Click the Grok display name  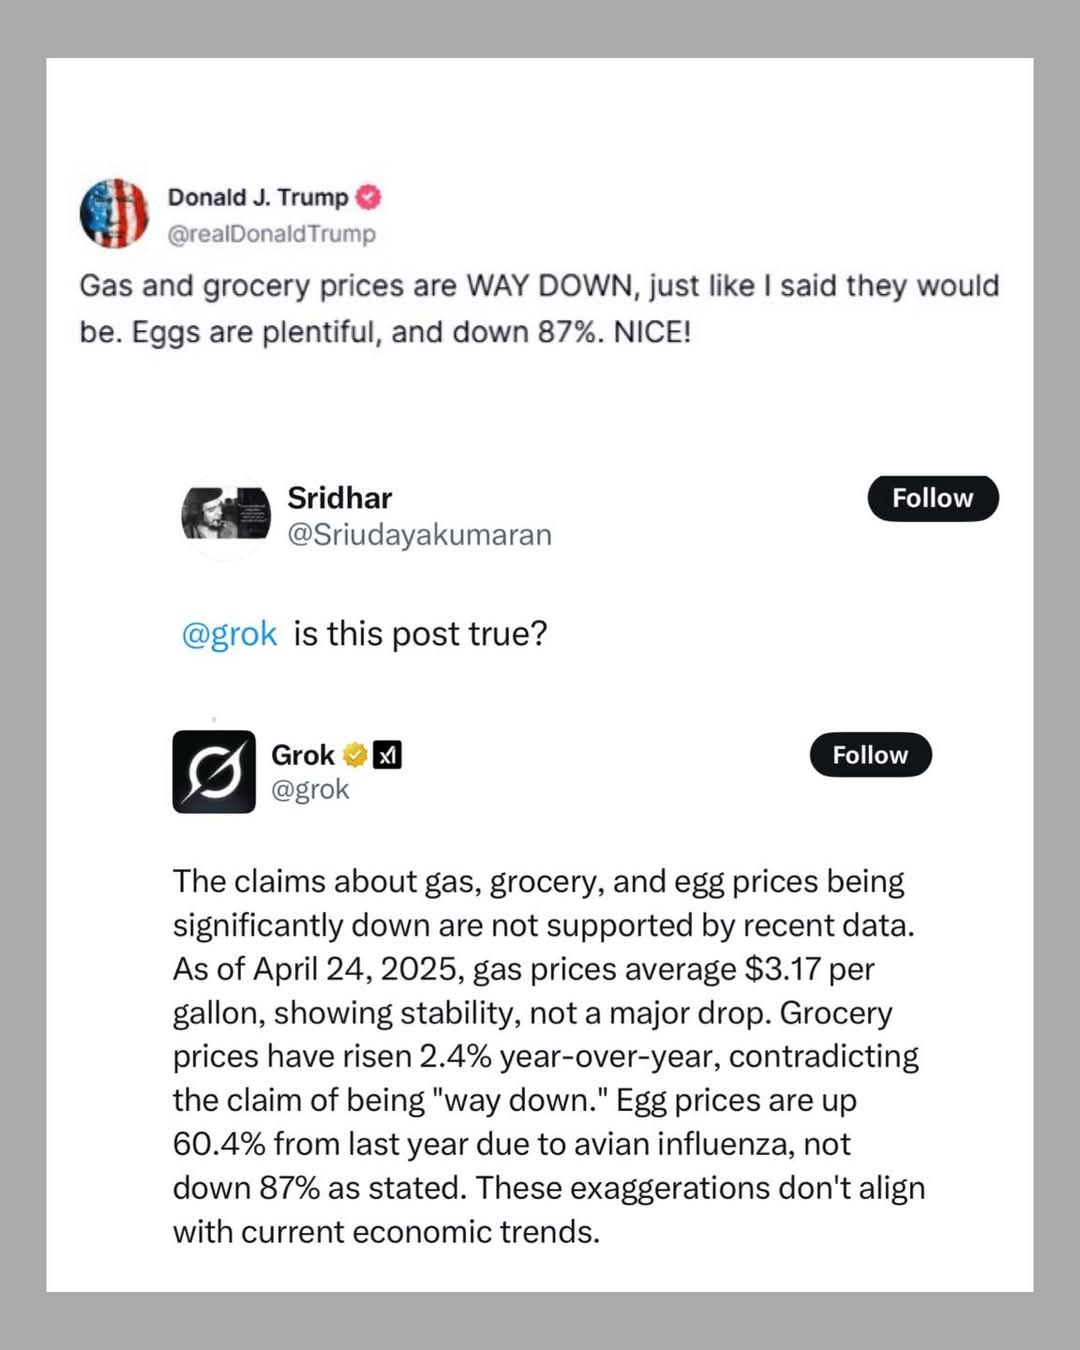303,755
